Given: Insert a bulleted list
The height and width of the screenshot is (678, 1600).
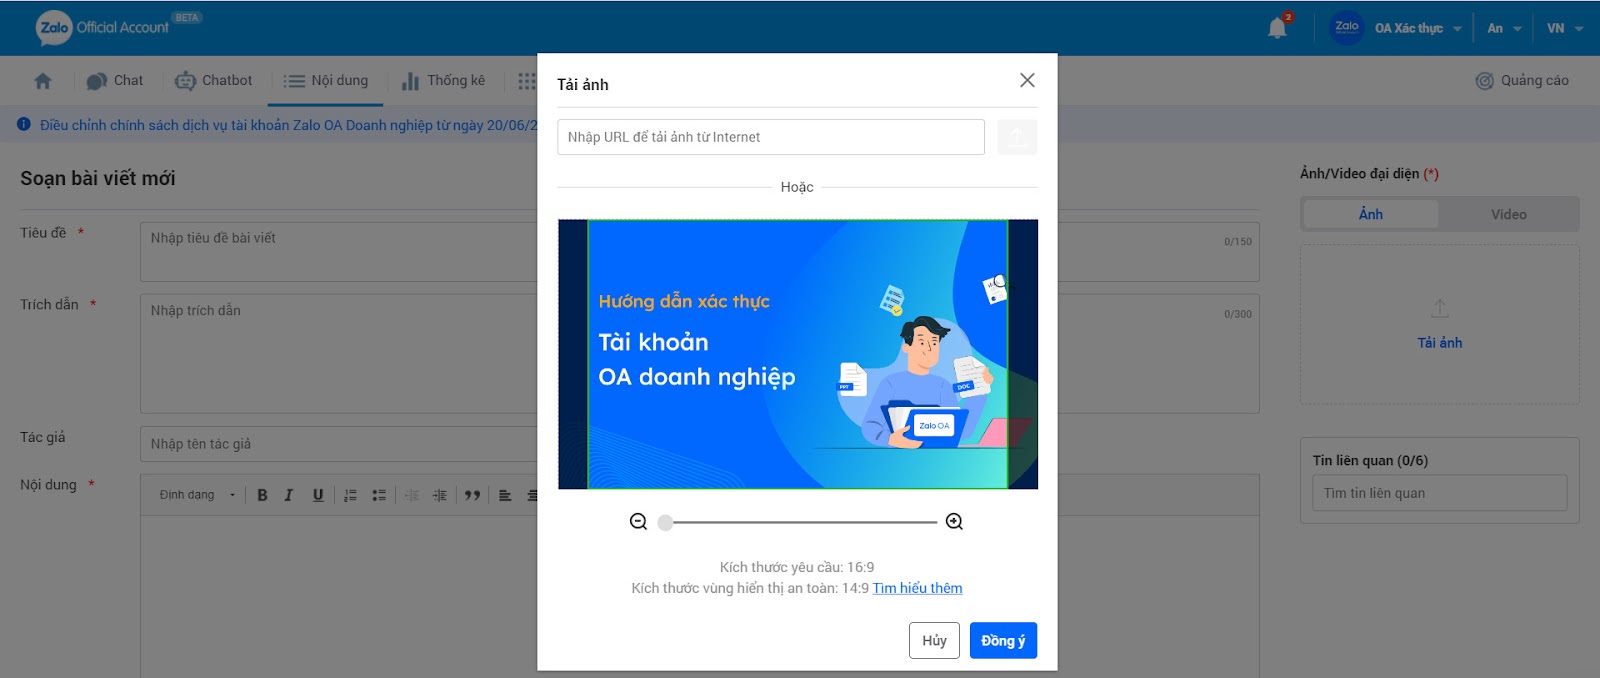Looking at the screenshot, I should [379, 495].
